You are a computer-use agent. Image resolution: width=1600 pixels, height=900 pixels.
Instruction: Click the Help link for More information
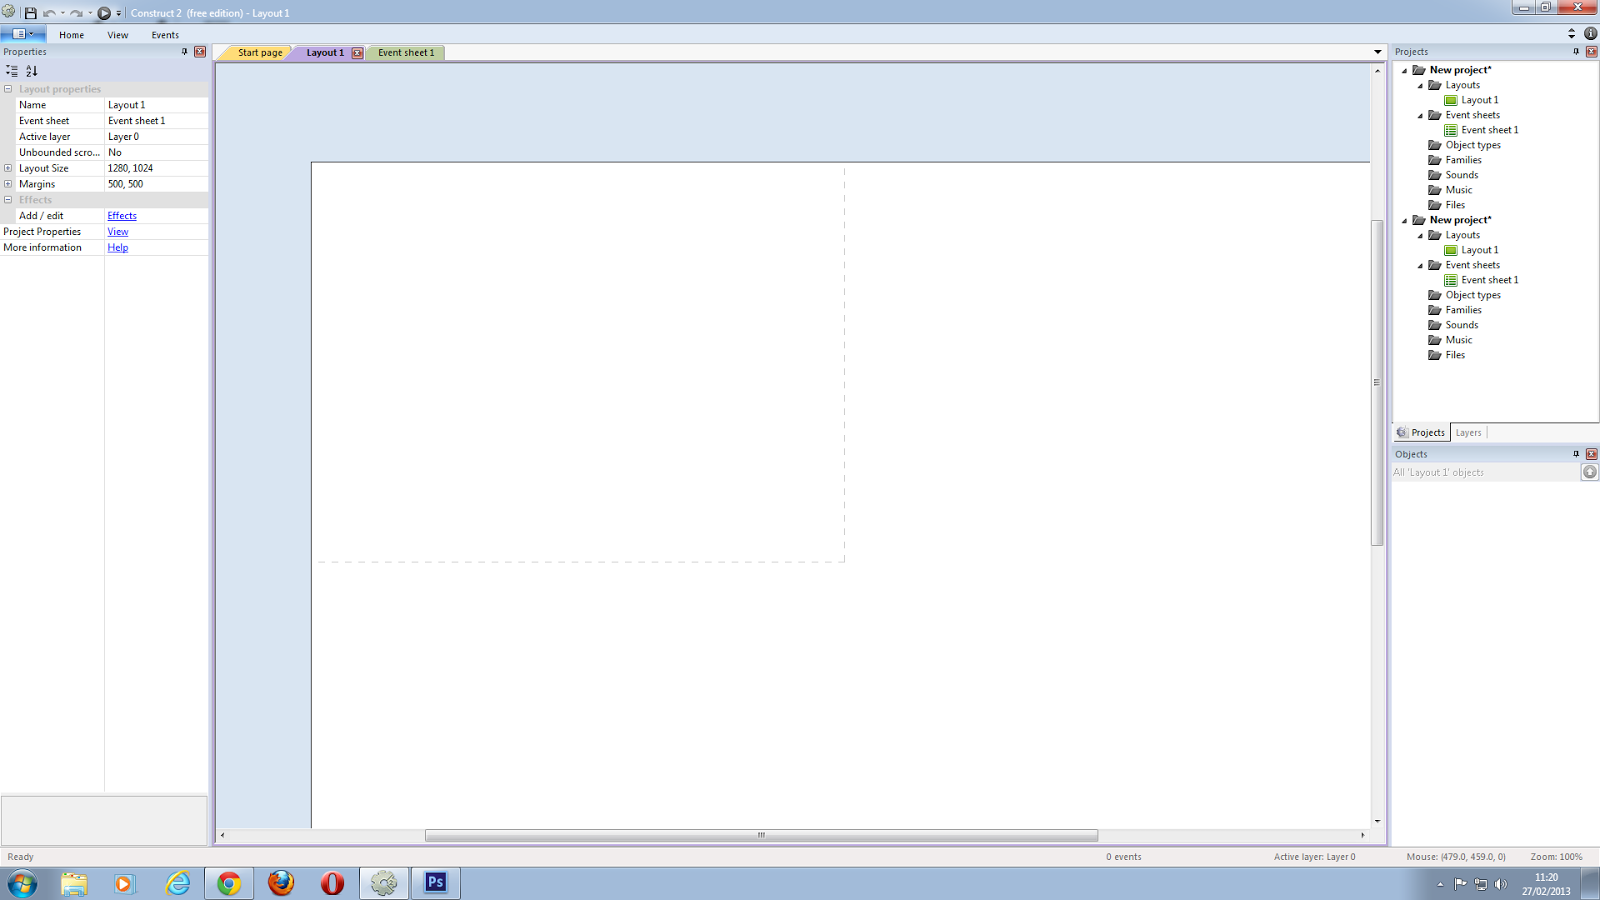[x=118, y=248]
